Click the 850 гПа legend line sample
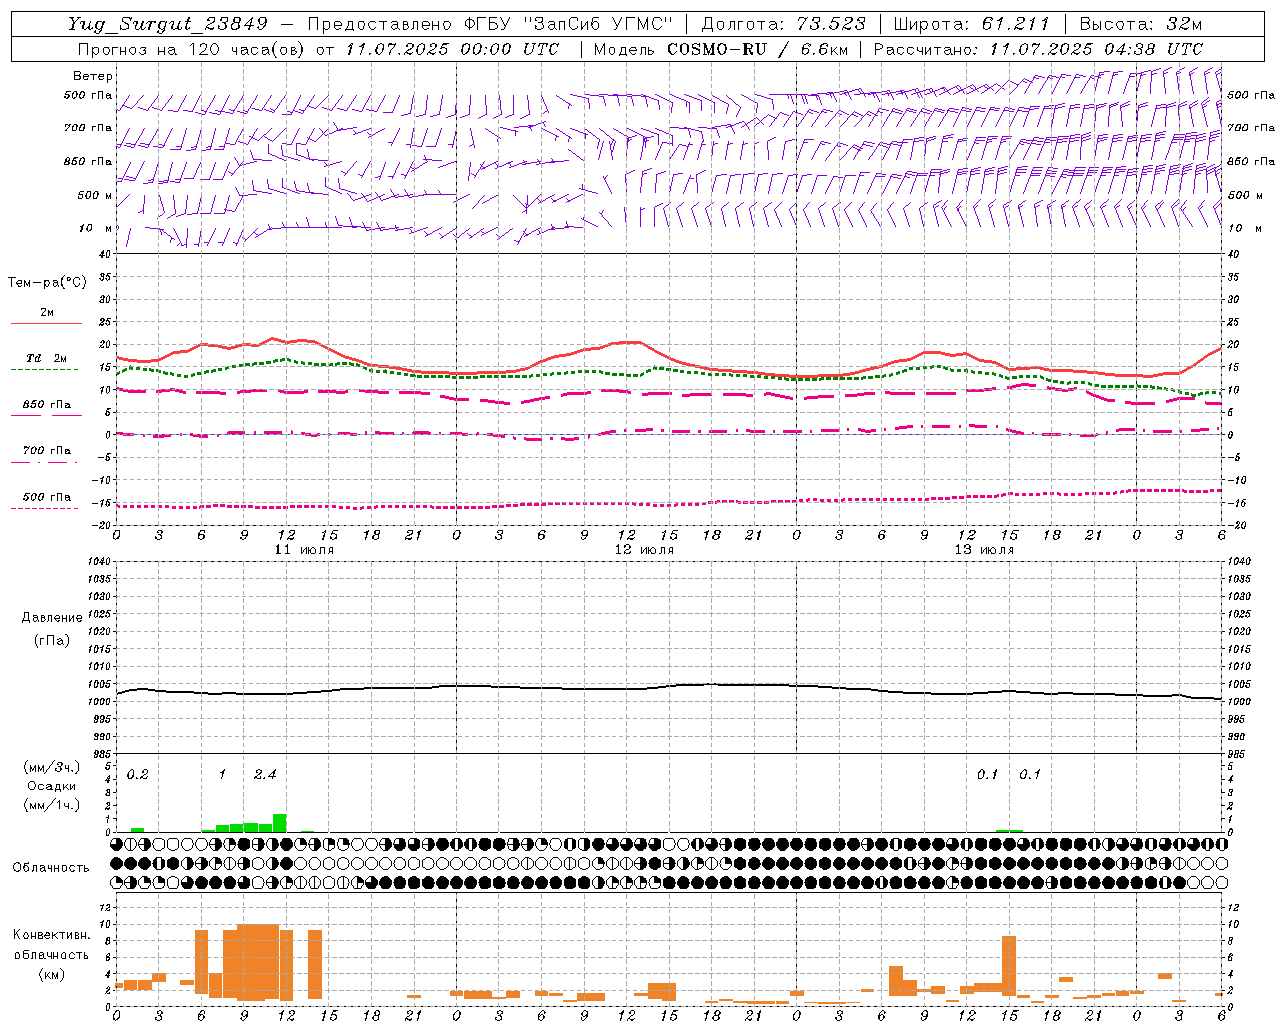This screenshot has width=1280, height=1024. 46,415
